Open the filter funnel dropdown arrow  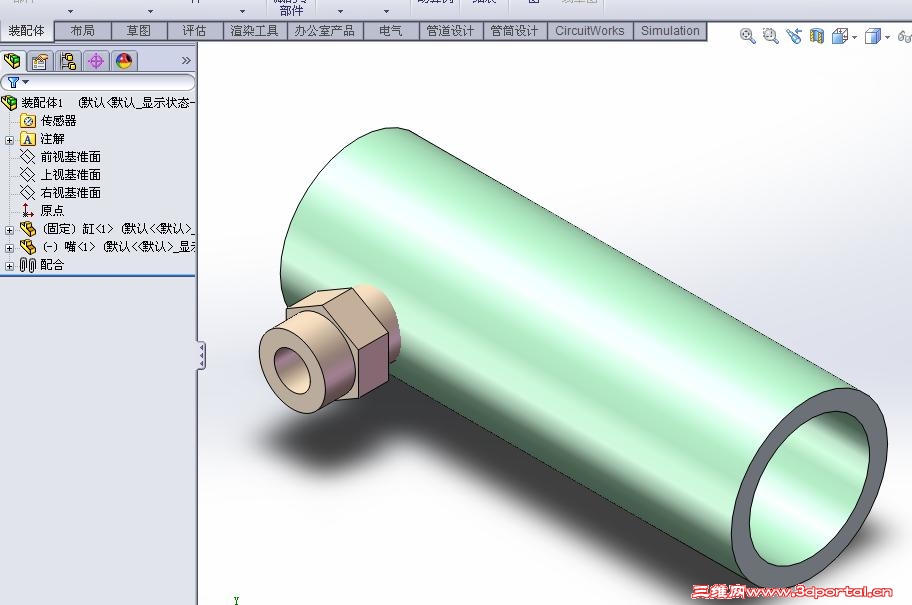coord(26,82)
